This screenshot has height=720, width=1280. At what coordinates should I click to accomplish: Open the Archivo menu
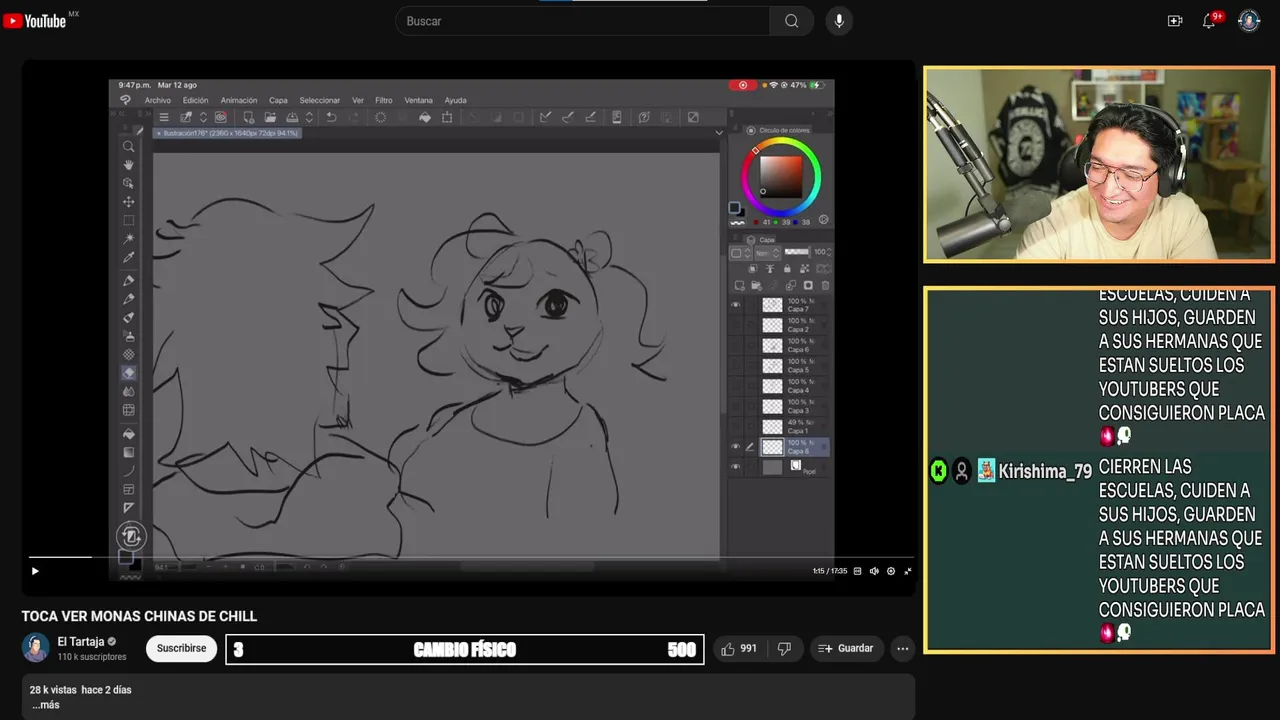point(158,100)
